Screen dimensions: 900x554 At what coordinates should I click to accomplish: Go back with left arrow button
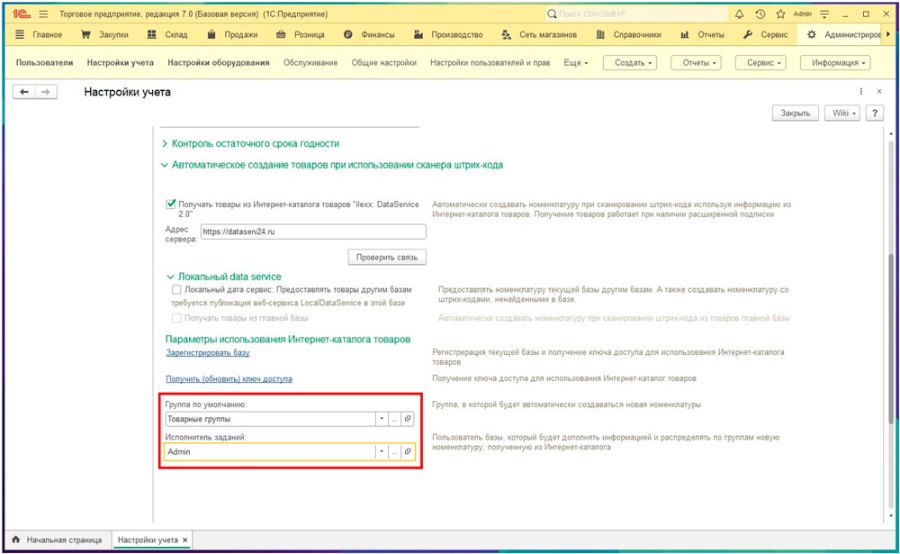[24, 92]
